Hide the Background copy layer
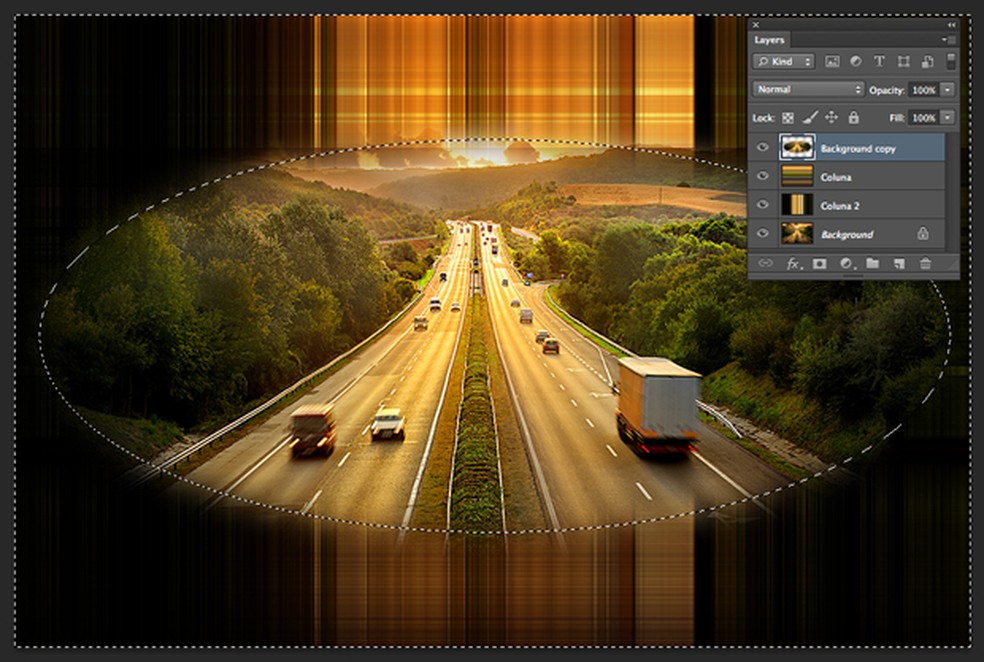Image resolution: width=984 pixels, height=662 pixels. (x=762, y=147)
